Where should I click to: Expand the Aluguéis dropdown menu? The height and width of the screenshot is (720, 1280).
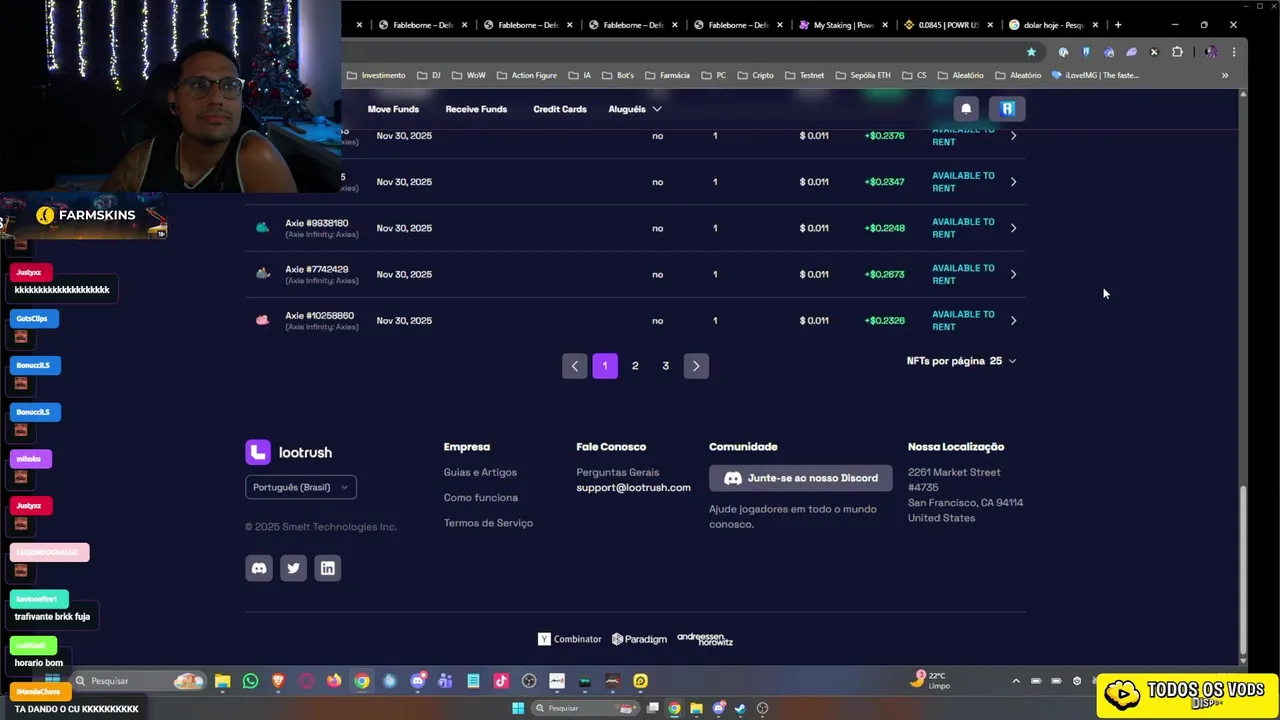coord(635,109)
